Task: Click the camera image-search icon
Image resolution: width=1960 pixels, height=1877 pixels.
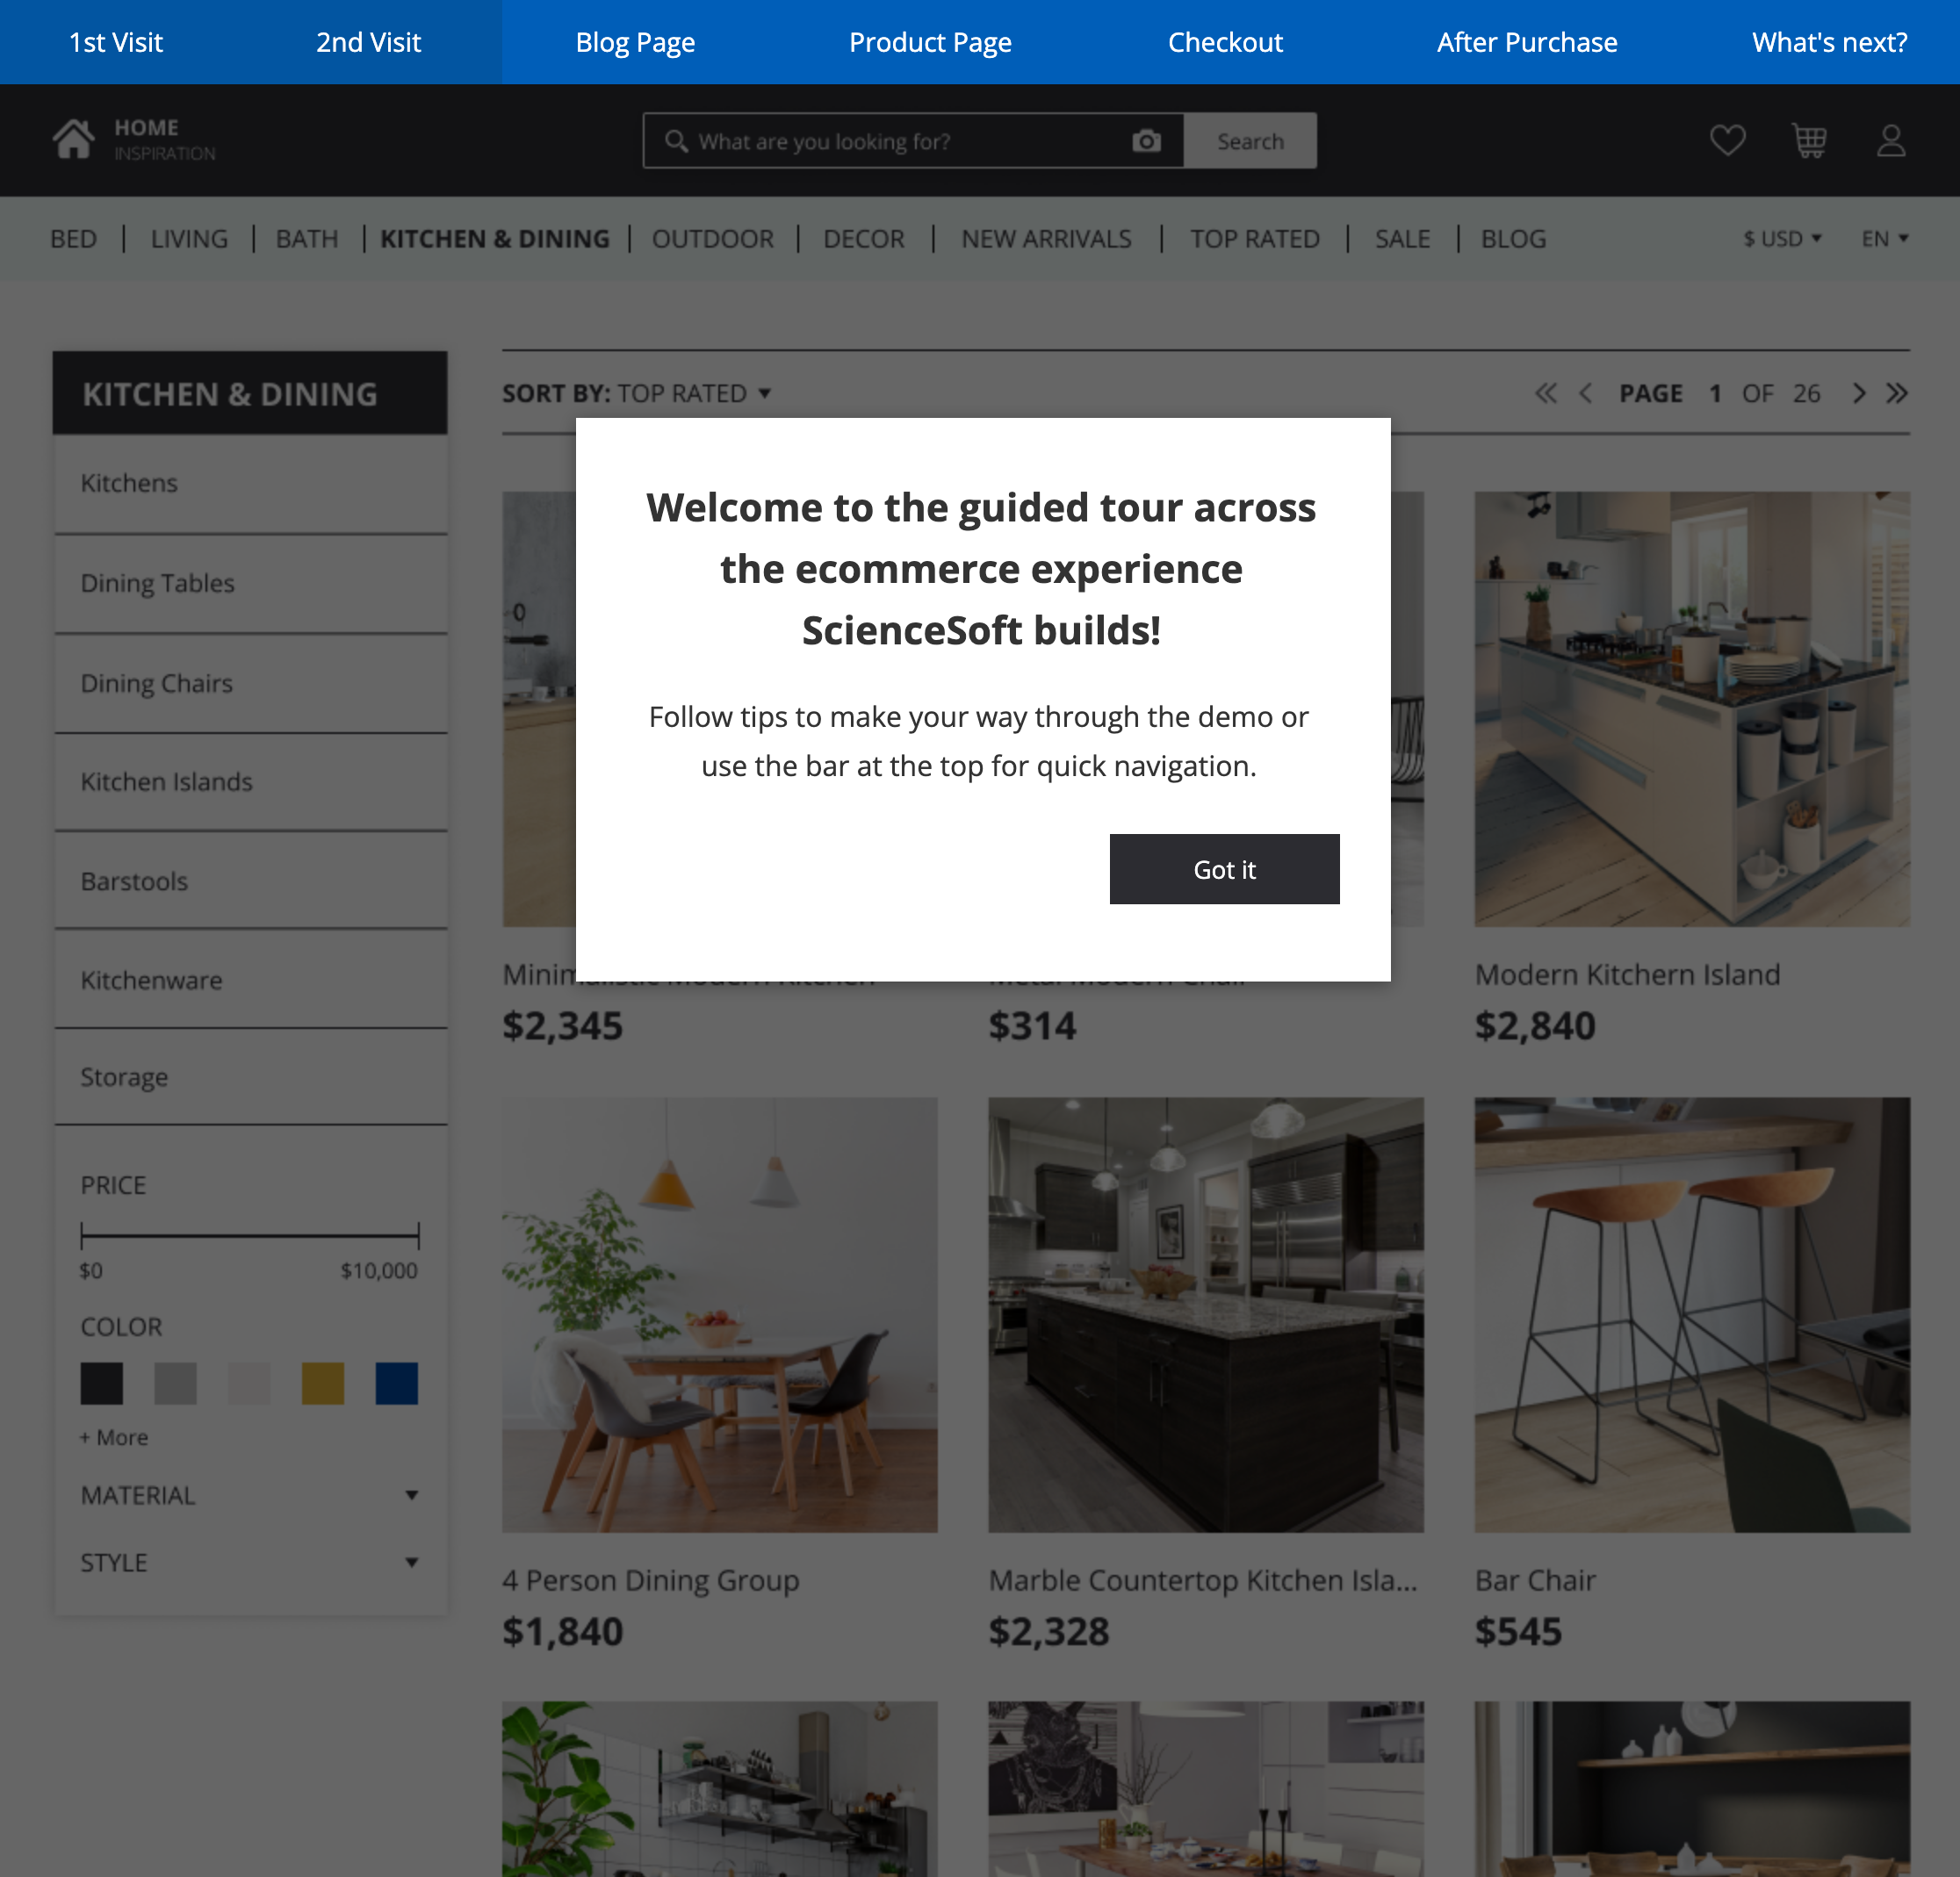Action: (1146, 141)
